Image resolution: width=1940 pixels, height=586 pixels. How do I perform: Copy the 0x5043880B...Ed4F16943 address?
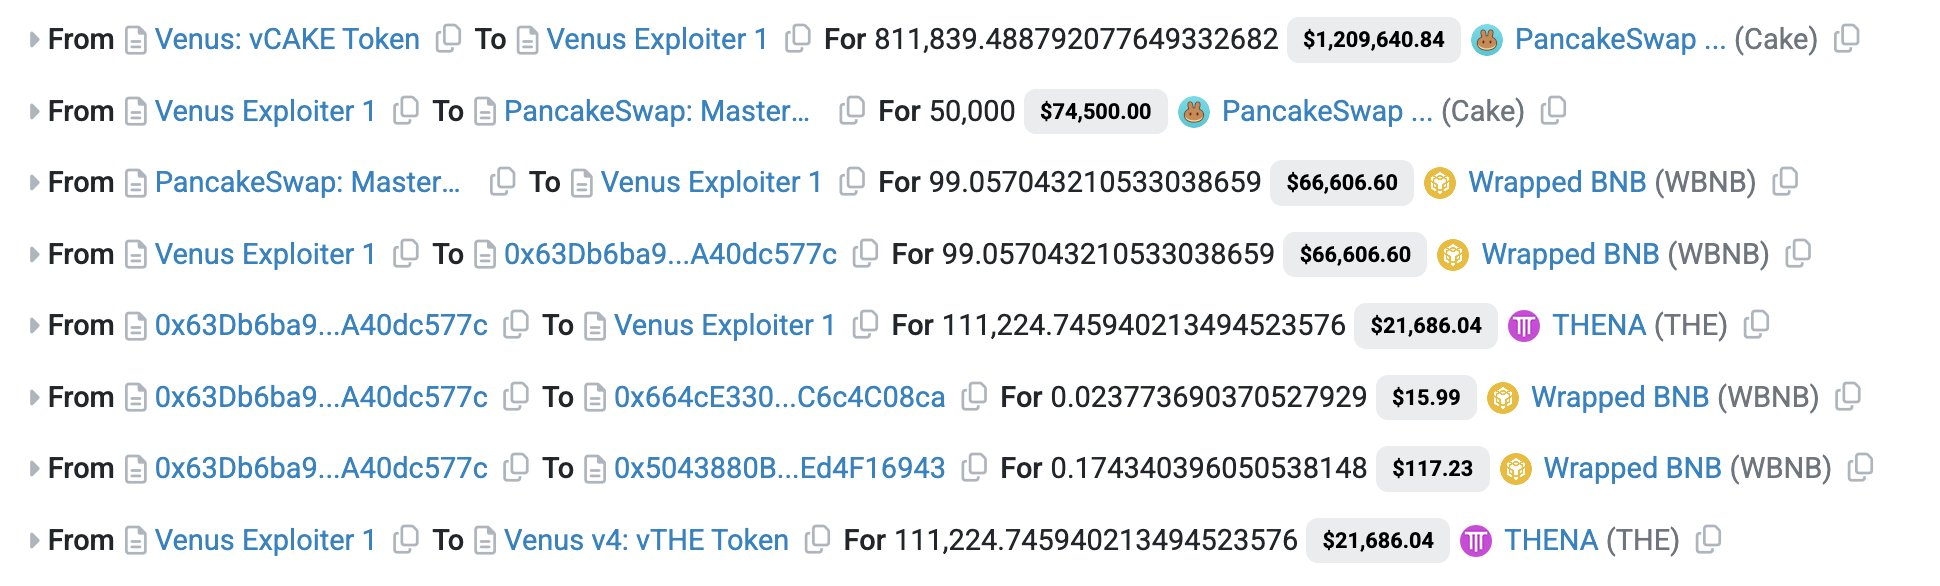pos(973,468)
